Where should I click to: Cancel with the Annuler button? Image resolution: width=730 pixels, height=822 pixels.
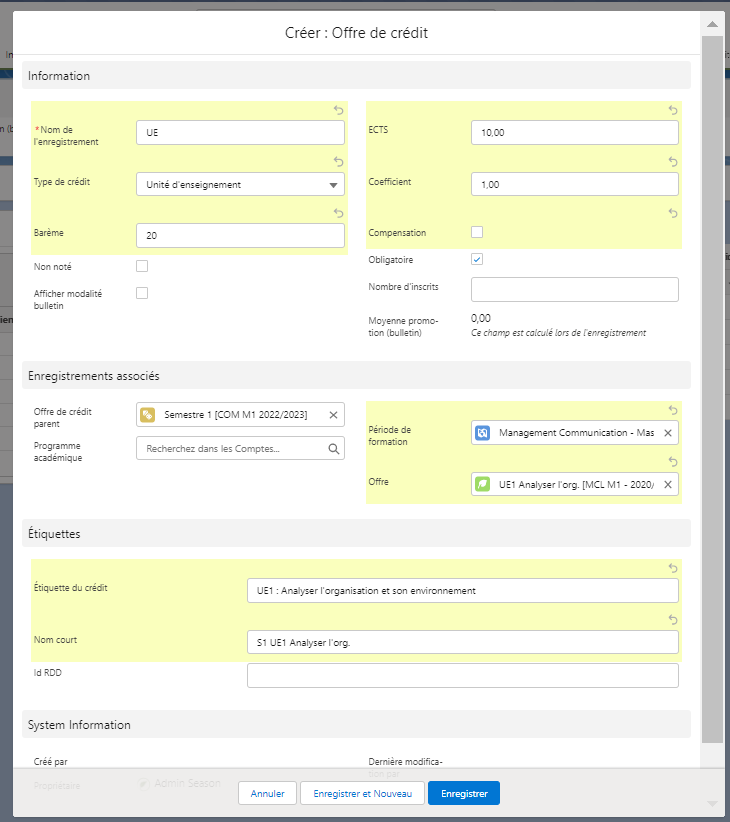pos(267,793)
